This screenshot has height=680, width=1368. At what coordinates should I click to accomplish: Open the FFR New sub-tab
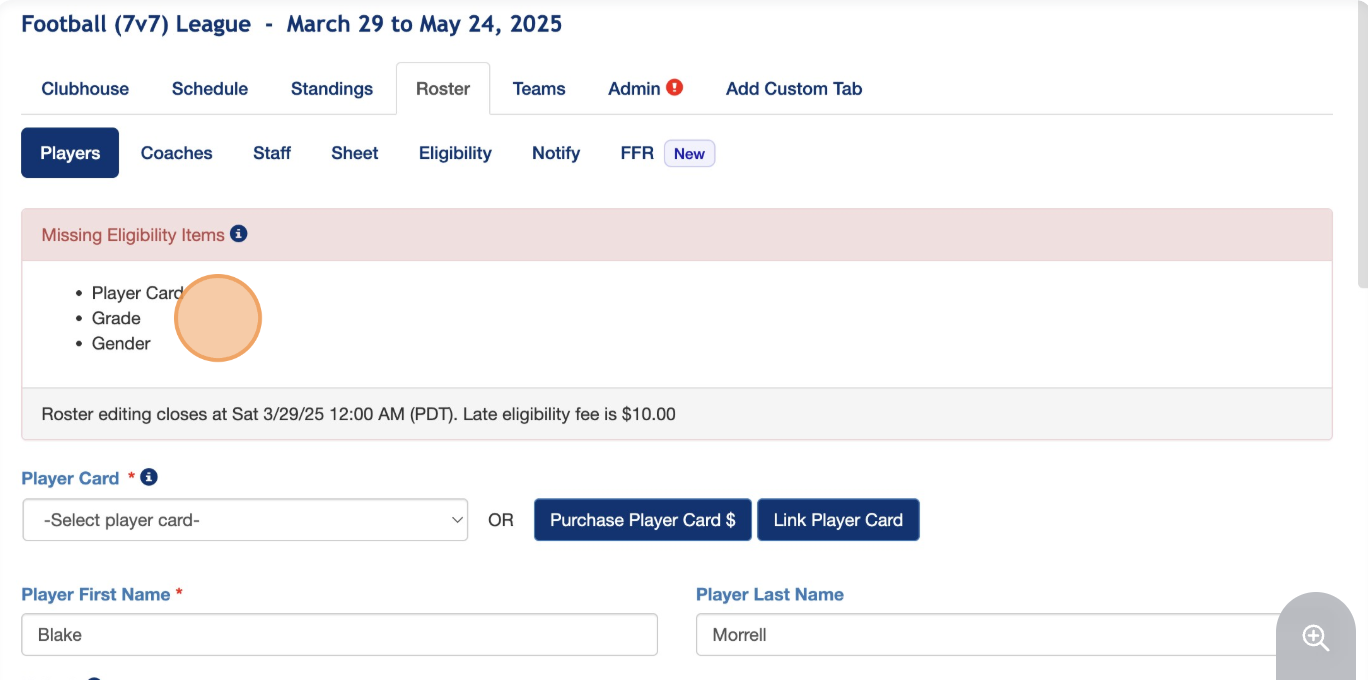(667, 153)
